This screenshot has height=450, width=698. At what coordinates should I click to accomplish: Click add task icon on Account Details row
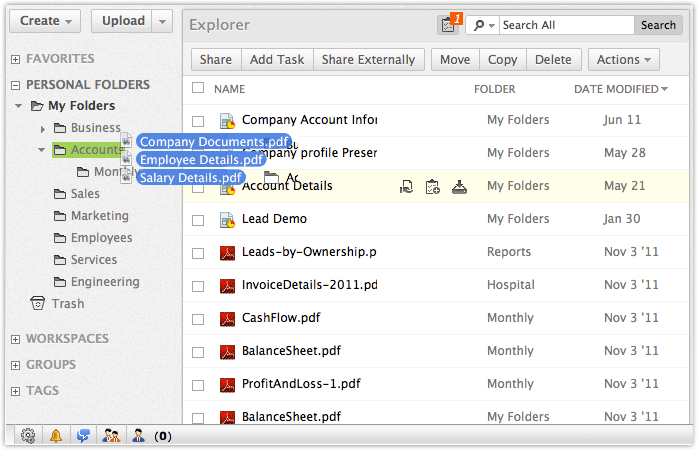click(x=432, y=186)
